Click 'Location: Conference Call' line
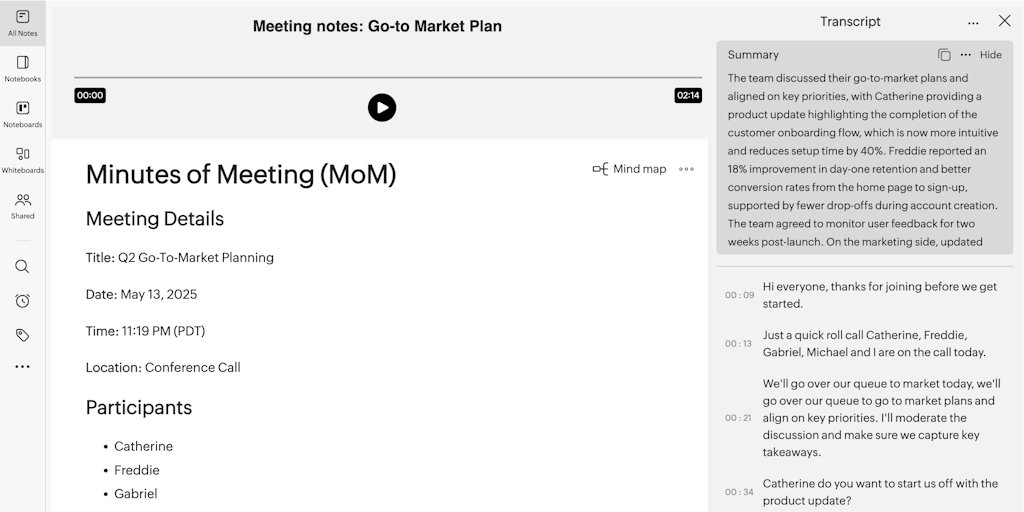The height and width of the screenshot is (512, 1024). click(163, 368)
